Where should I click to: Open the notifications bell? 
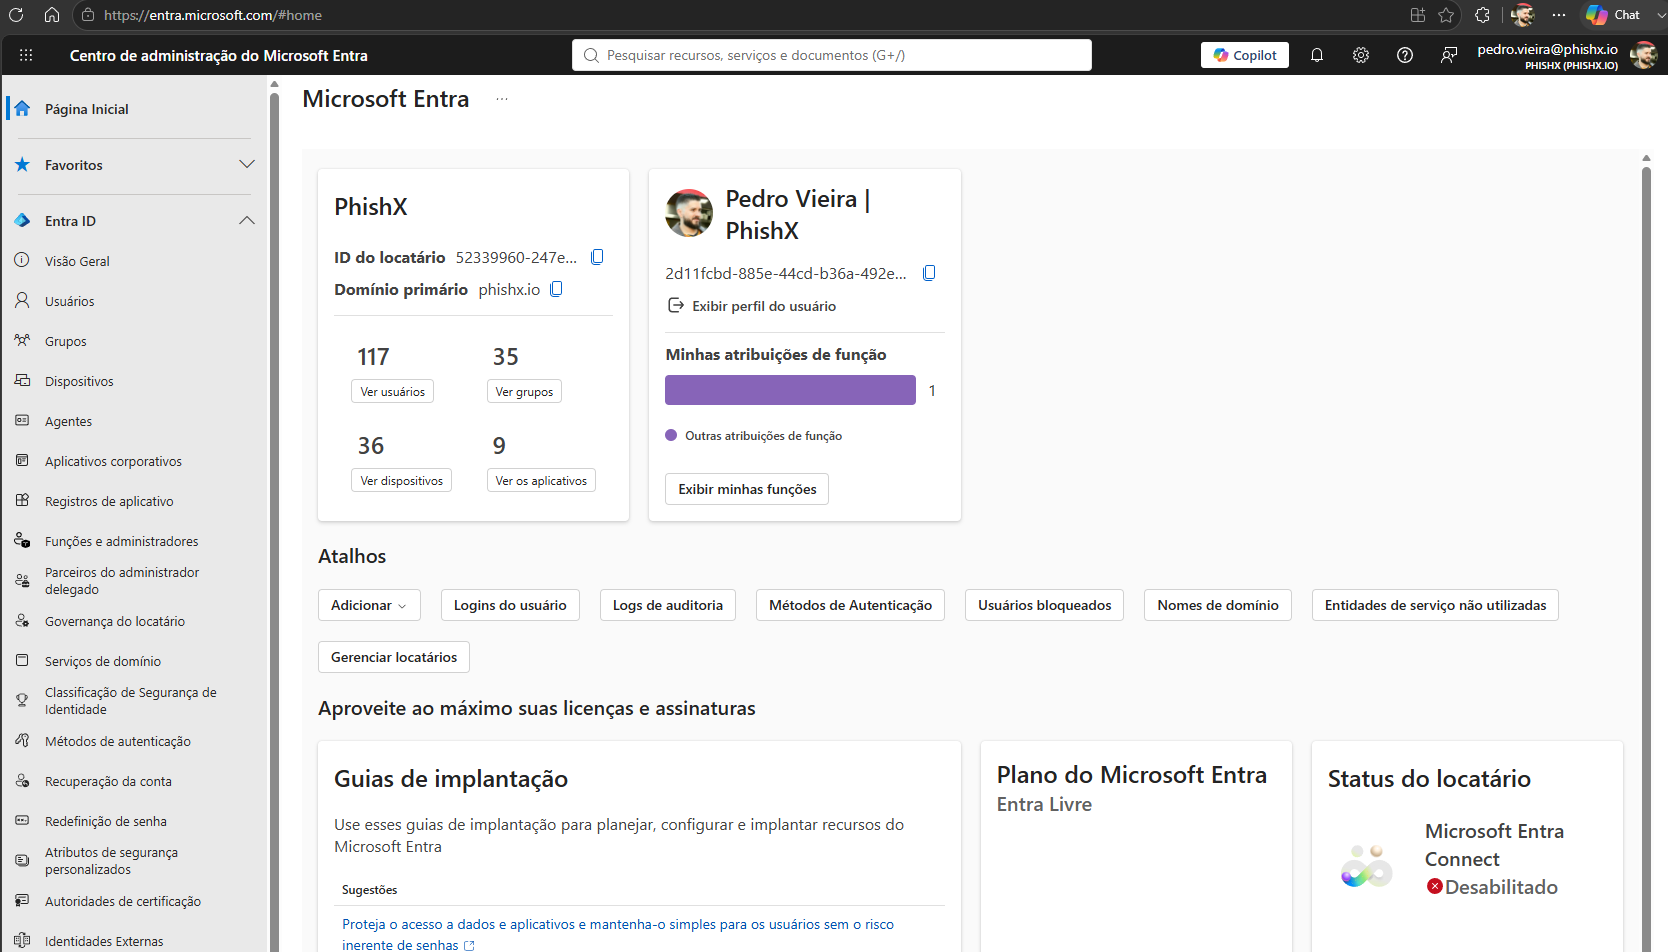(x=1317, y=55)
